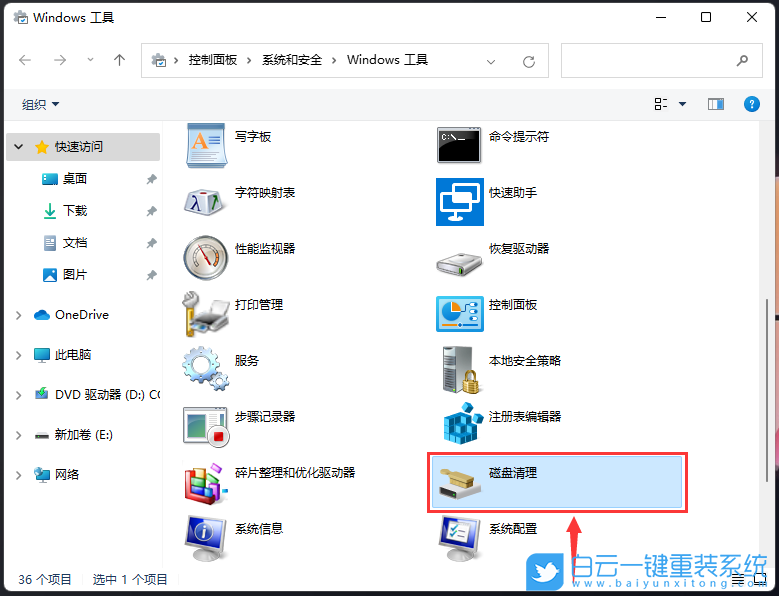Viewport: 779px width, 596px height.
Task: Select the 步骤记录器 recorder icon
Action: [x=206, y=426]
